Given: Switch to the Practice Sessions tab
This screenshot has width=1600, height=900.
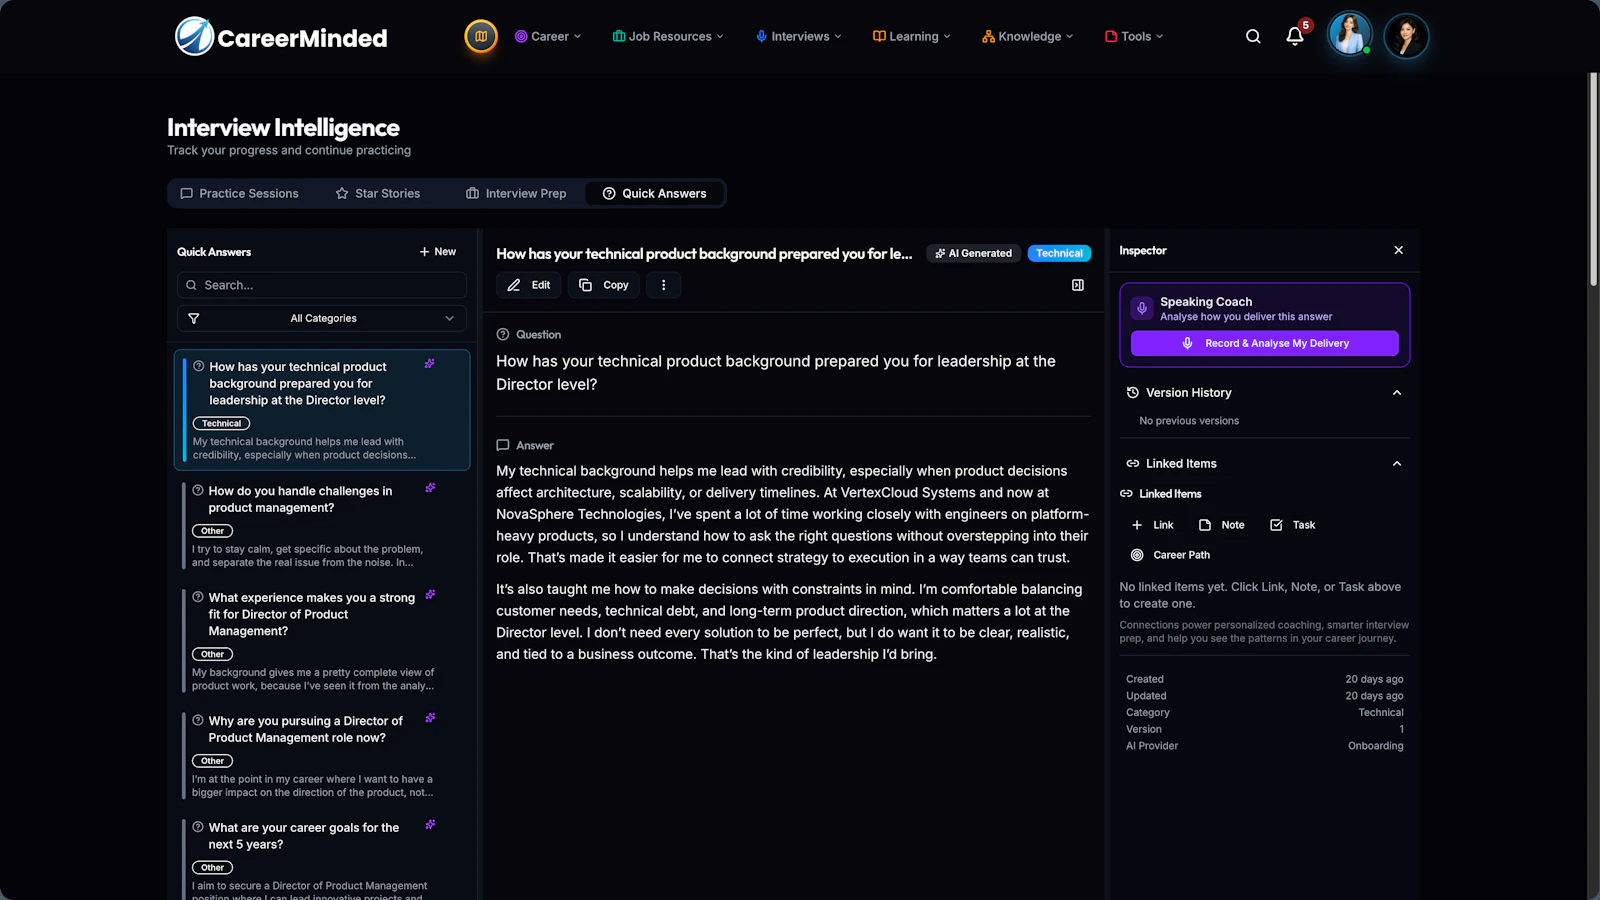Looking at the screenshot, I should coord(239,193).
